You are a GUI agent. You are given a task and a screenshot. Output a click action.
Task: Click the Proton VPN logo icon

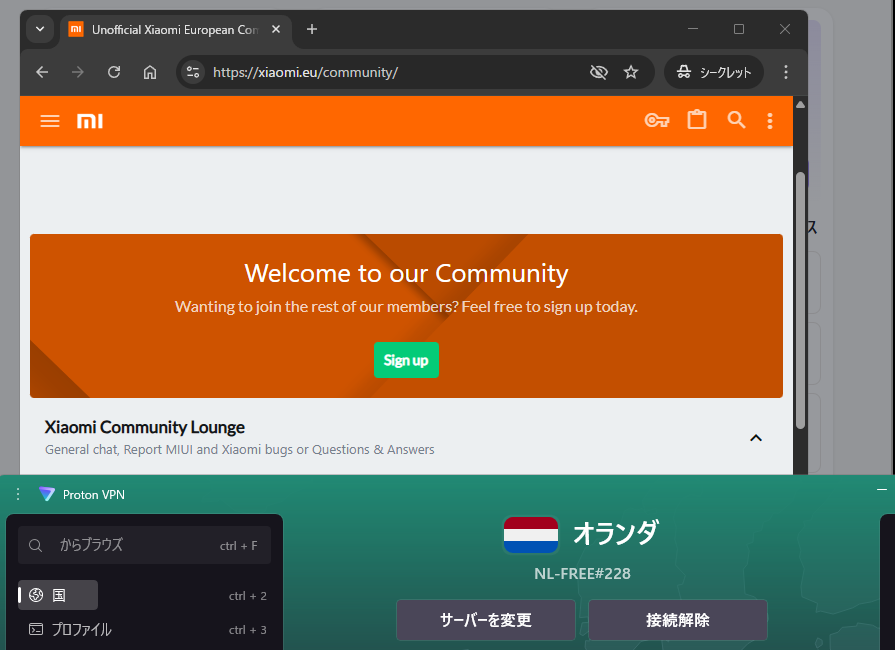point(47,494)
